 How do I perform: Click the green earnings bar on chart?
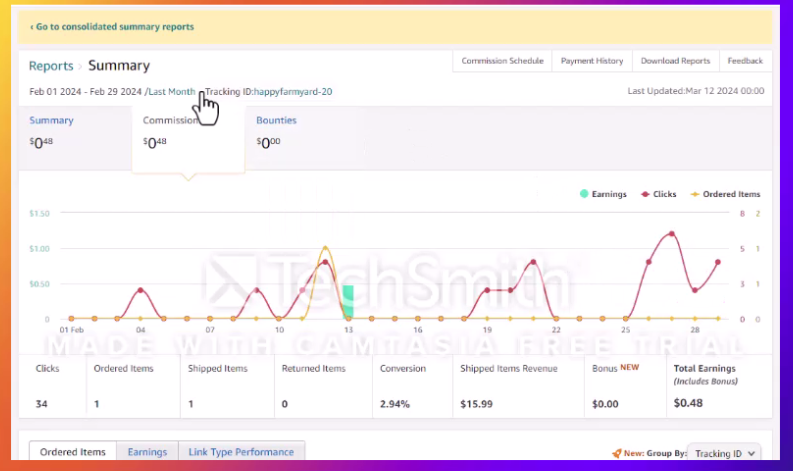coord(348,302)
